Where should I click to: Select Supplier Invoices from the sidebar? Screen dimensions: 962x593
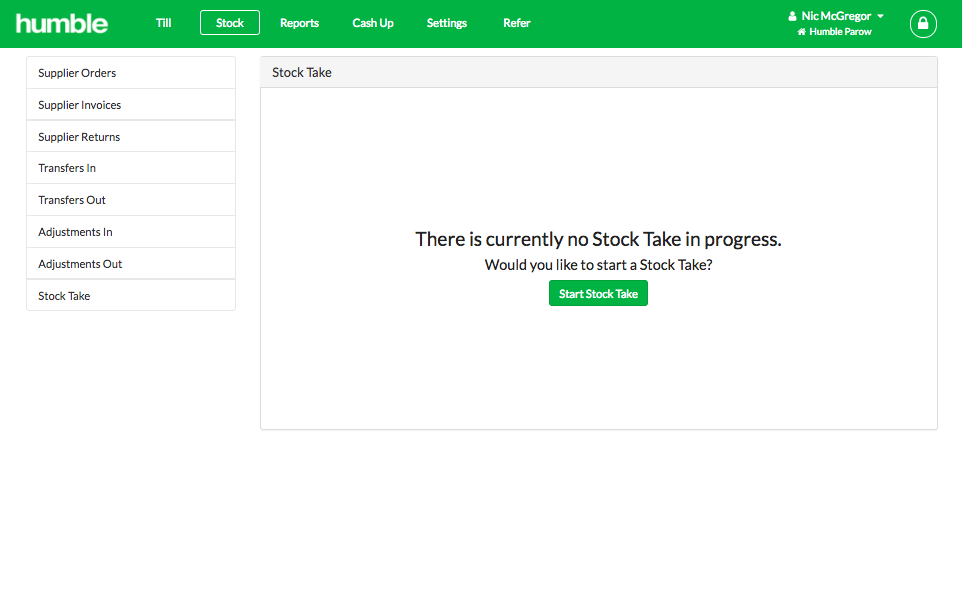point(131,104)
